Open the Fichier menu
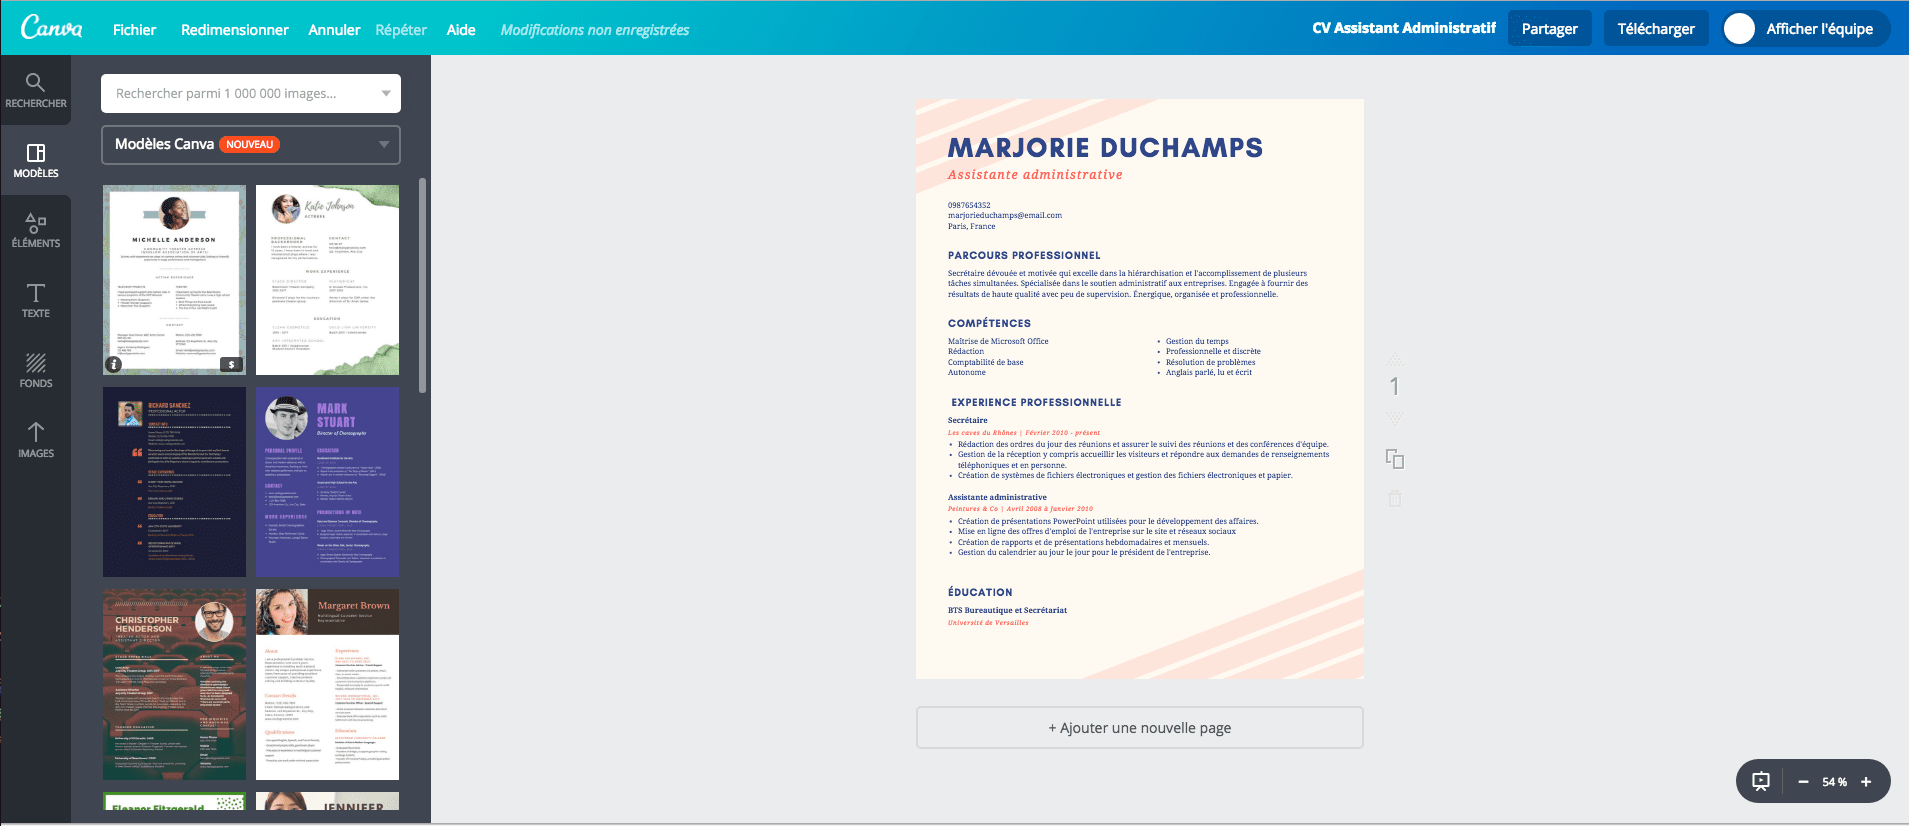Viewport: 1909px width, 826px height. tap(134, 30)
